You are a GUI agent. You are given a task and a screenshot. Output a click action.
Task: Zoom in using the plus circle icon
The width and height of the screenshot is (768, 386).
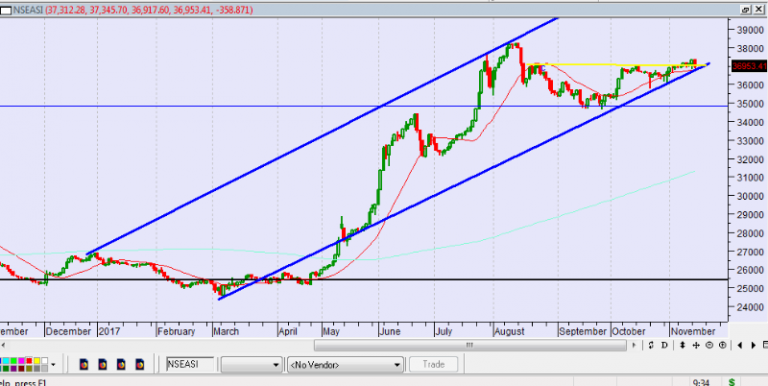[722, 345]
